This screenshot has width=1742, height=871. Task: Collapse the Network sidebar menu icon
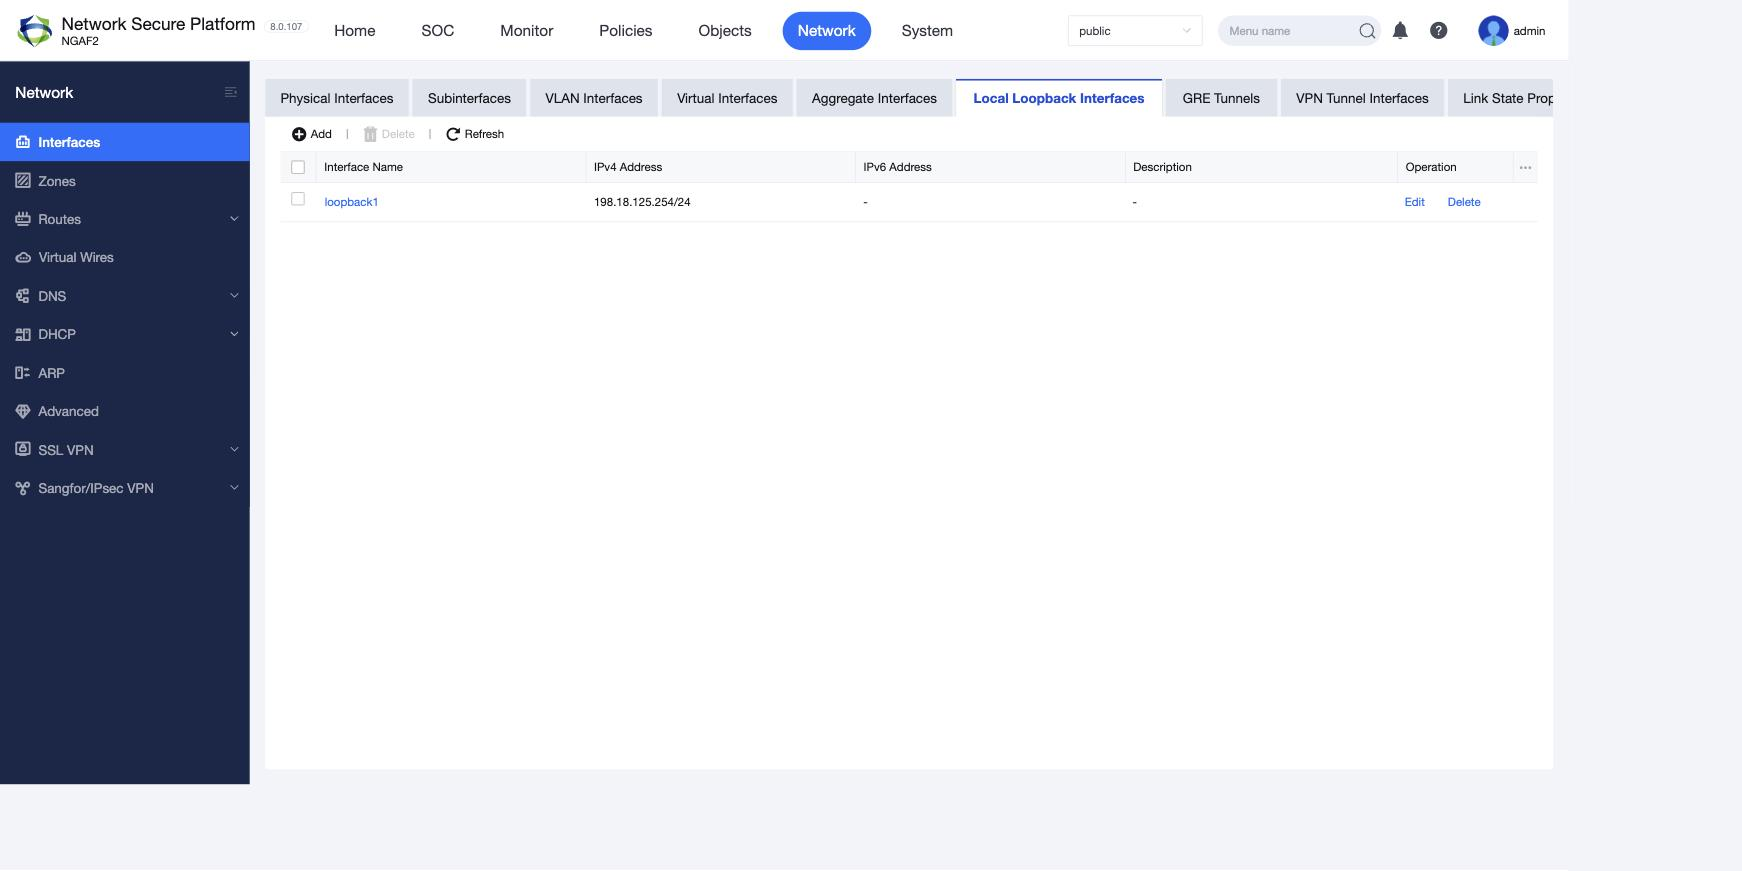coord(231,92)
